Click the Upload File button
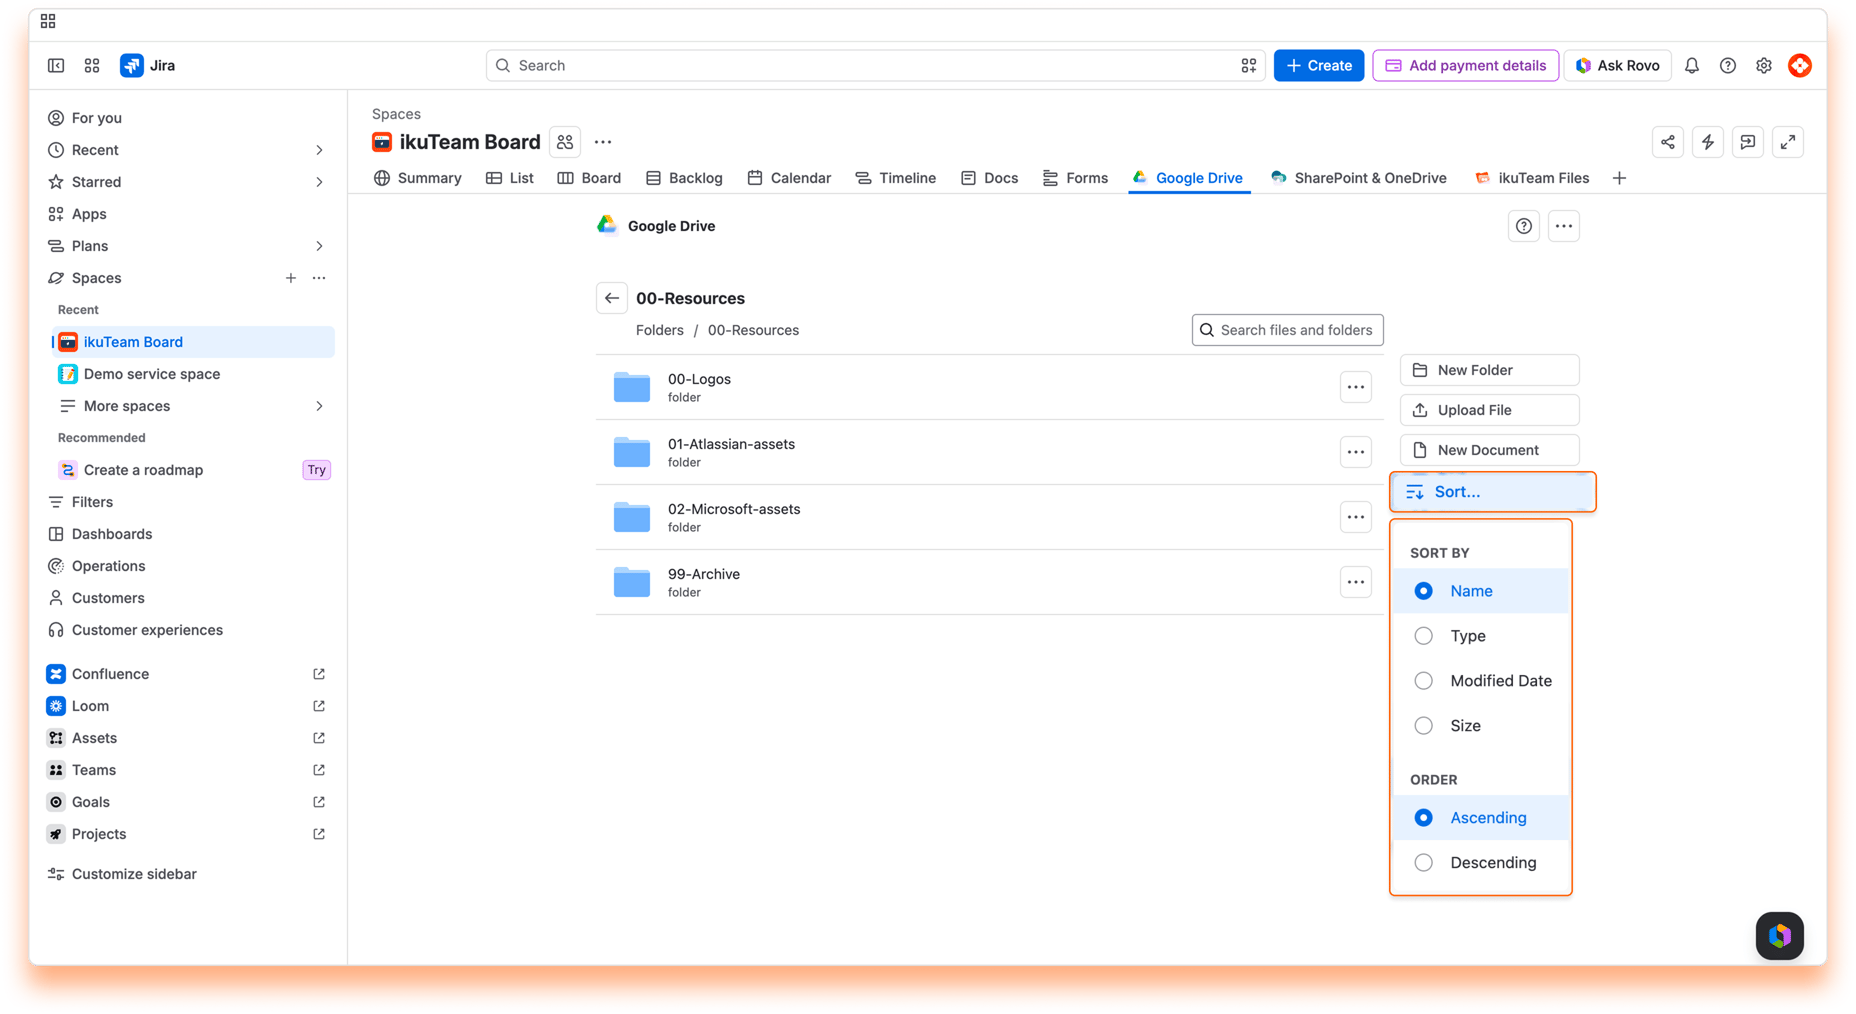1856x1014 pixels. 1490,410
